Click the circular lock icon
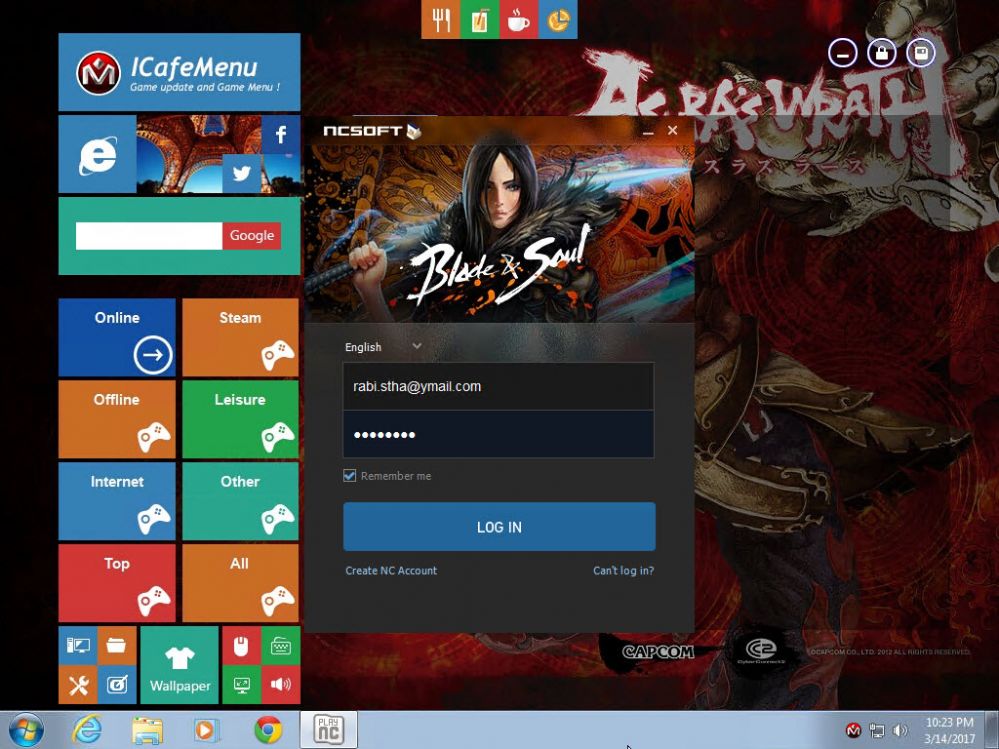999x749 pixels. 882,54
